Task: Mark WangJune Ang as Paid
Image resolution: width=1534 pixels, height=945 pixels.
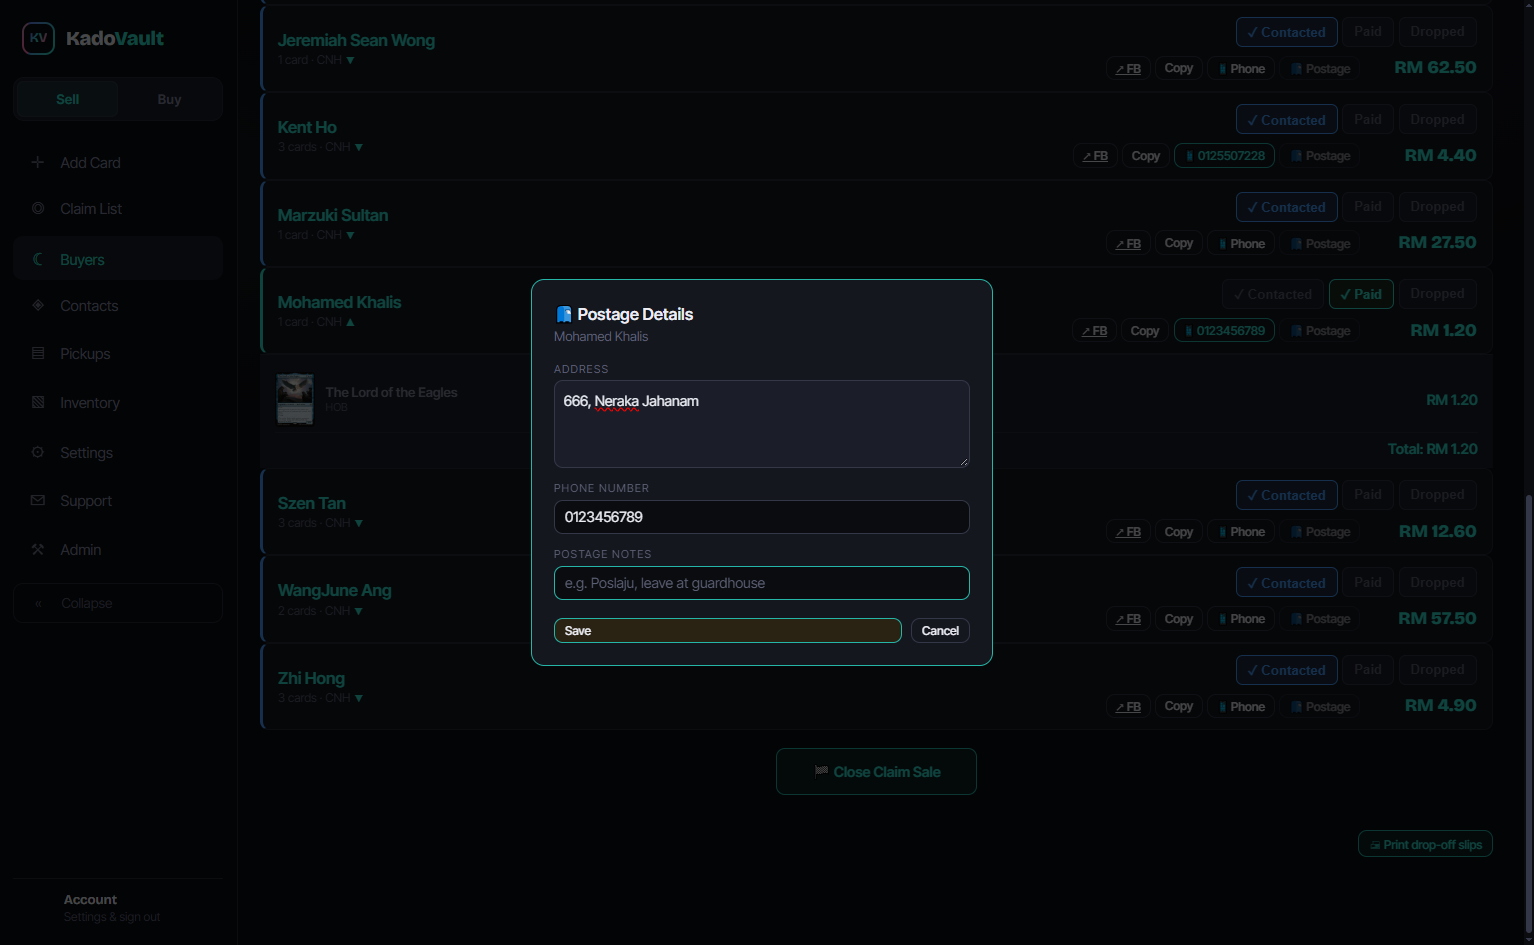Action: pyautogui.click(x=1367, y=582)
